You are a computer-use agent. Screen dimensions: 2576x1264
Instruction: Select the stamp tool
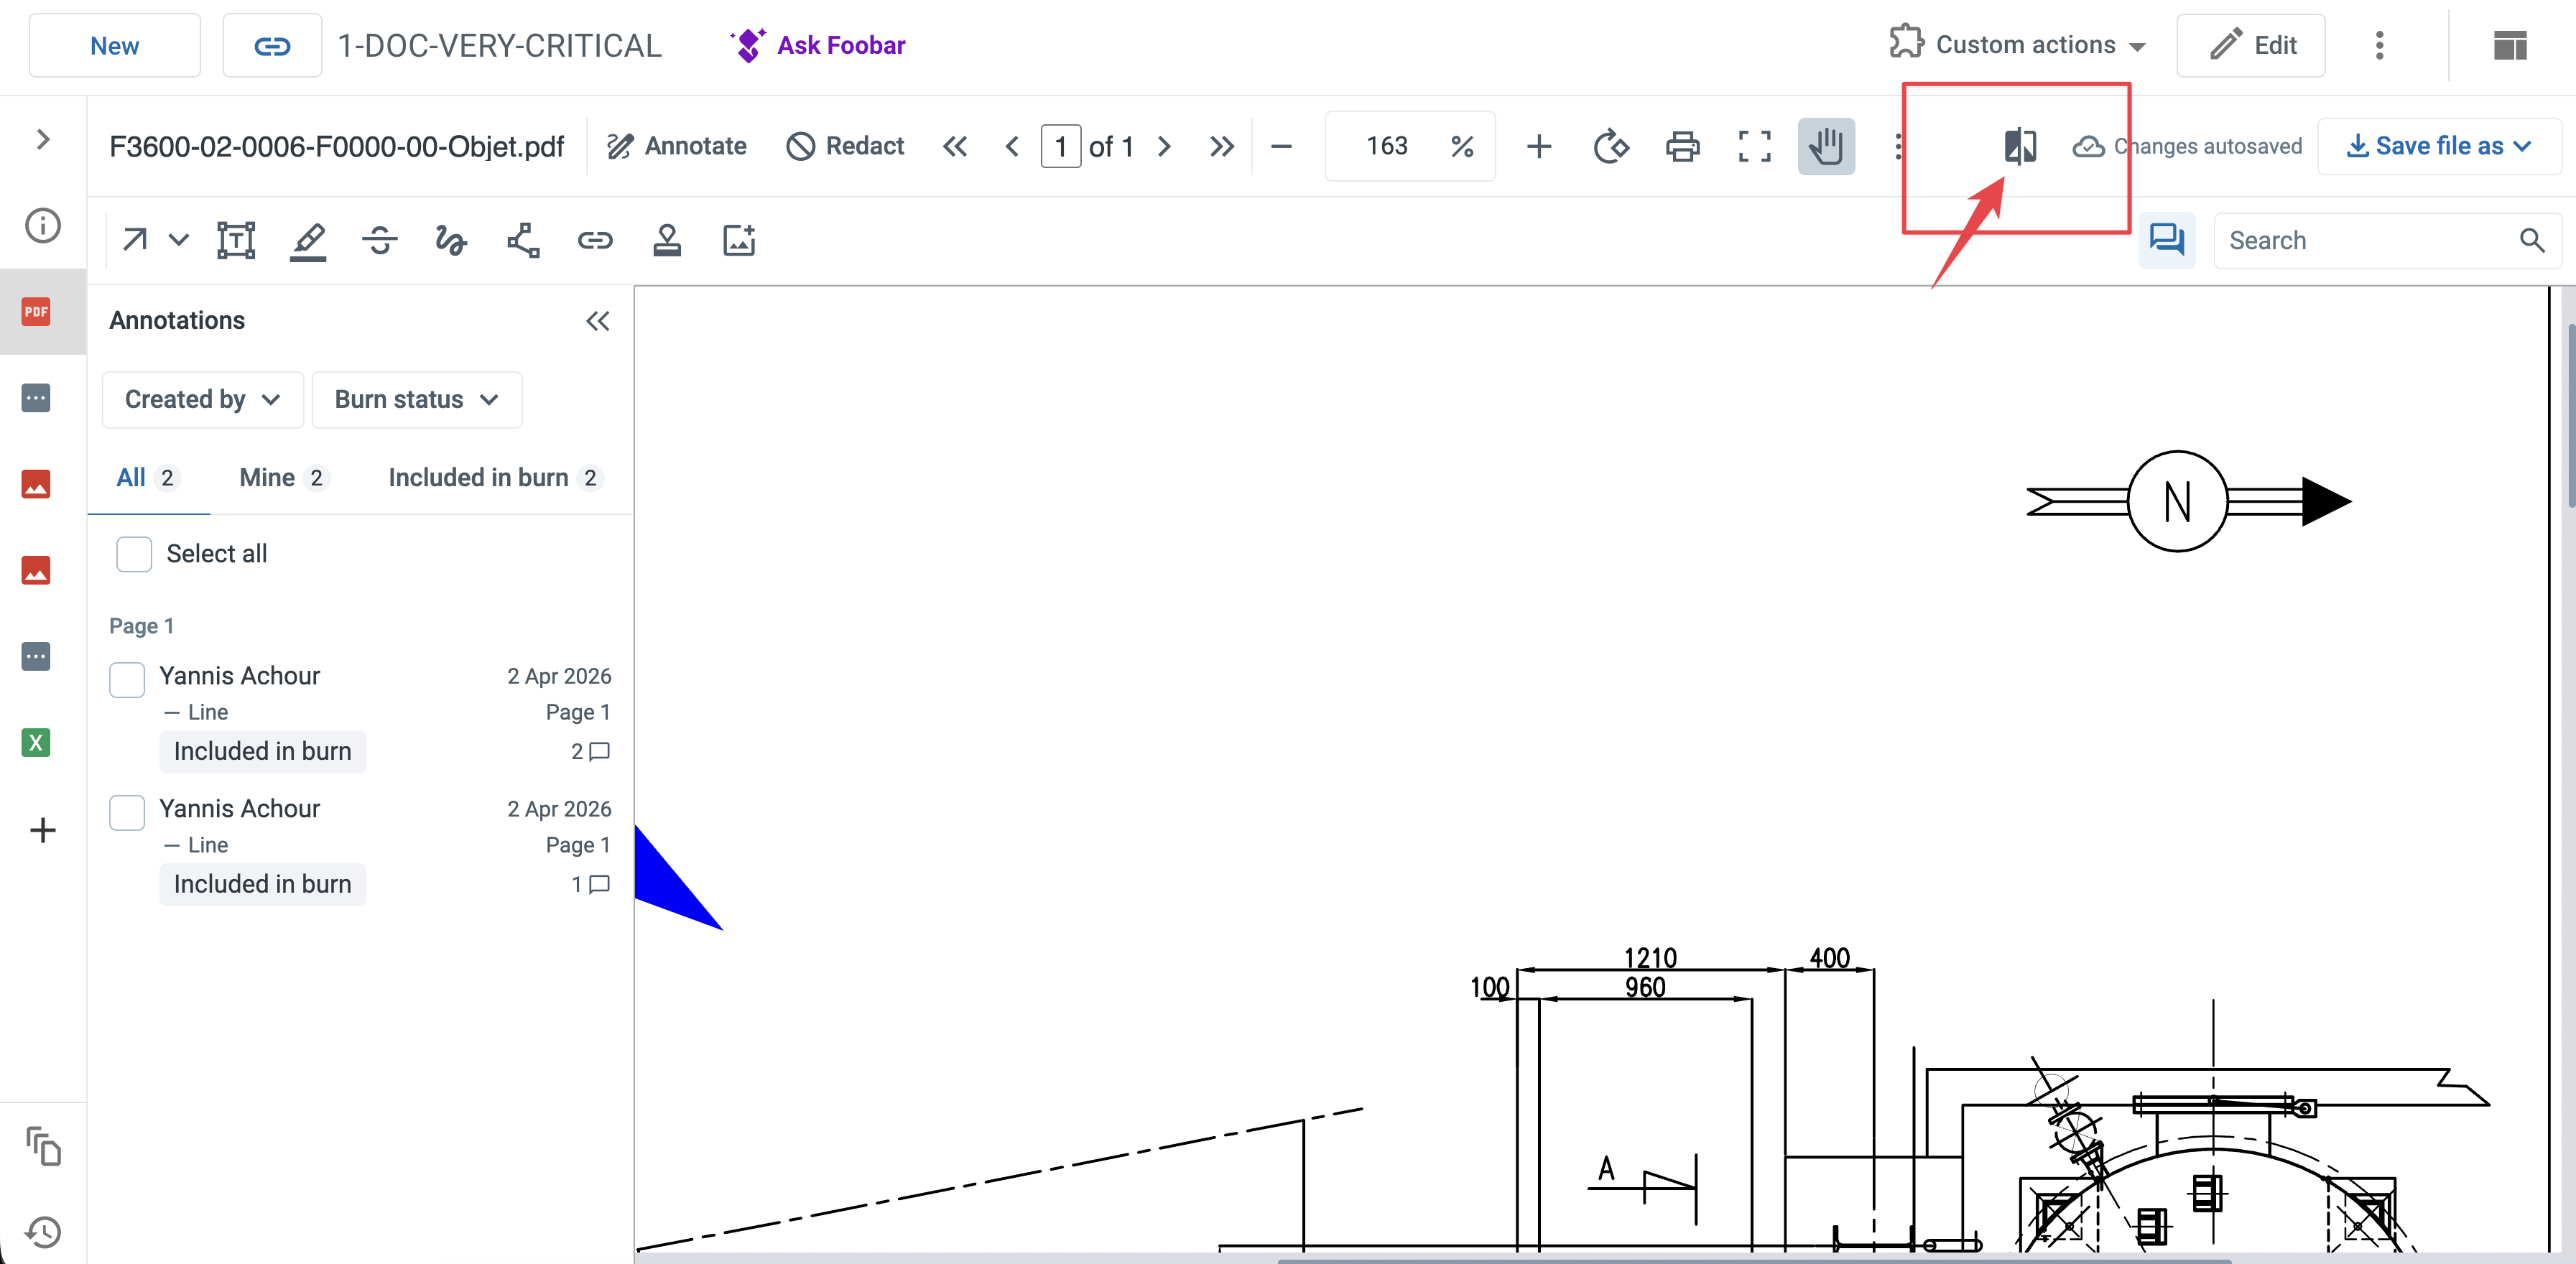point(667,240)
